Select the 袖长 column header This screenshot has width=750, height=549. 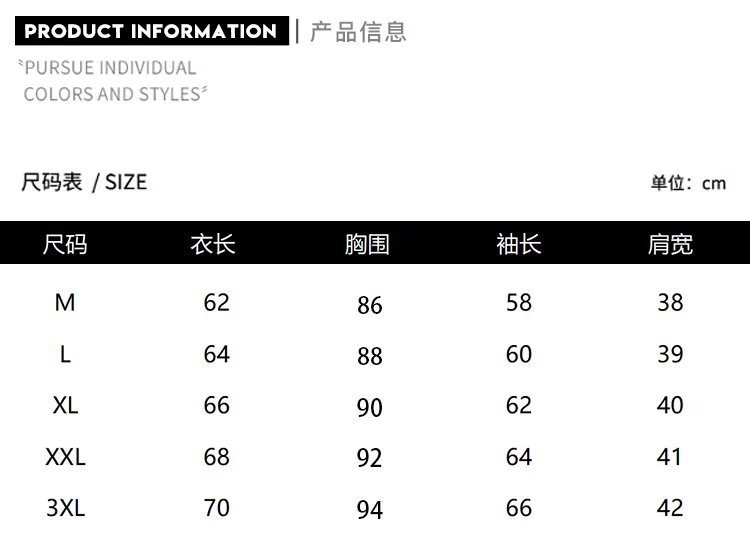[x=519, y=244]
